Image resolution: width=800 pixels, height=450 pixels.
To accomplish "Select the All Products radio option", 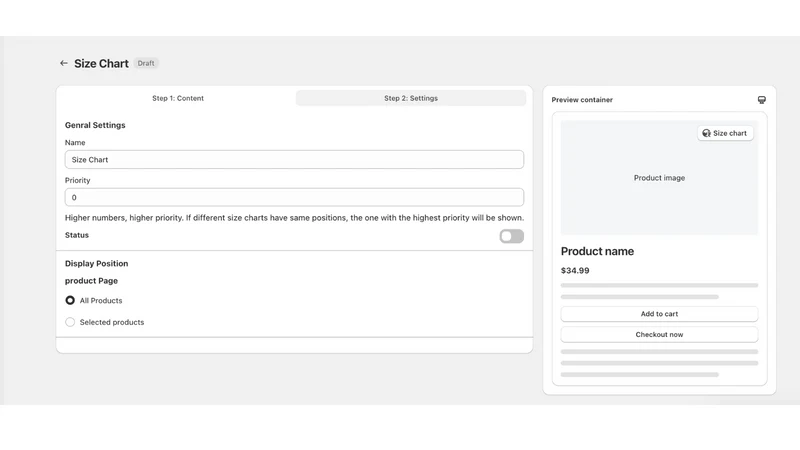I will click(x=70, y=301).
